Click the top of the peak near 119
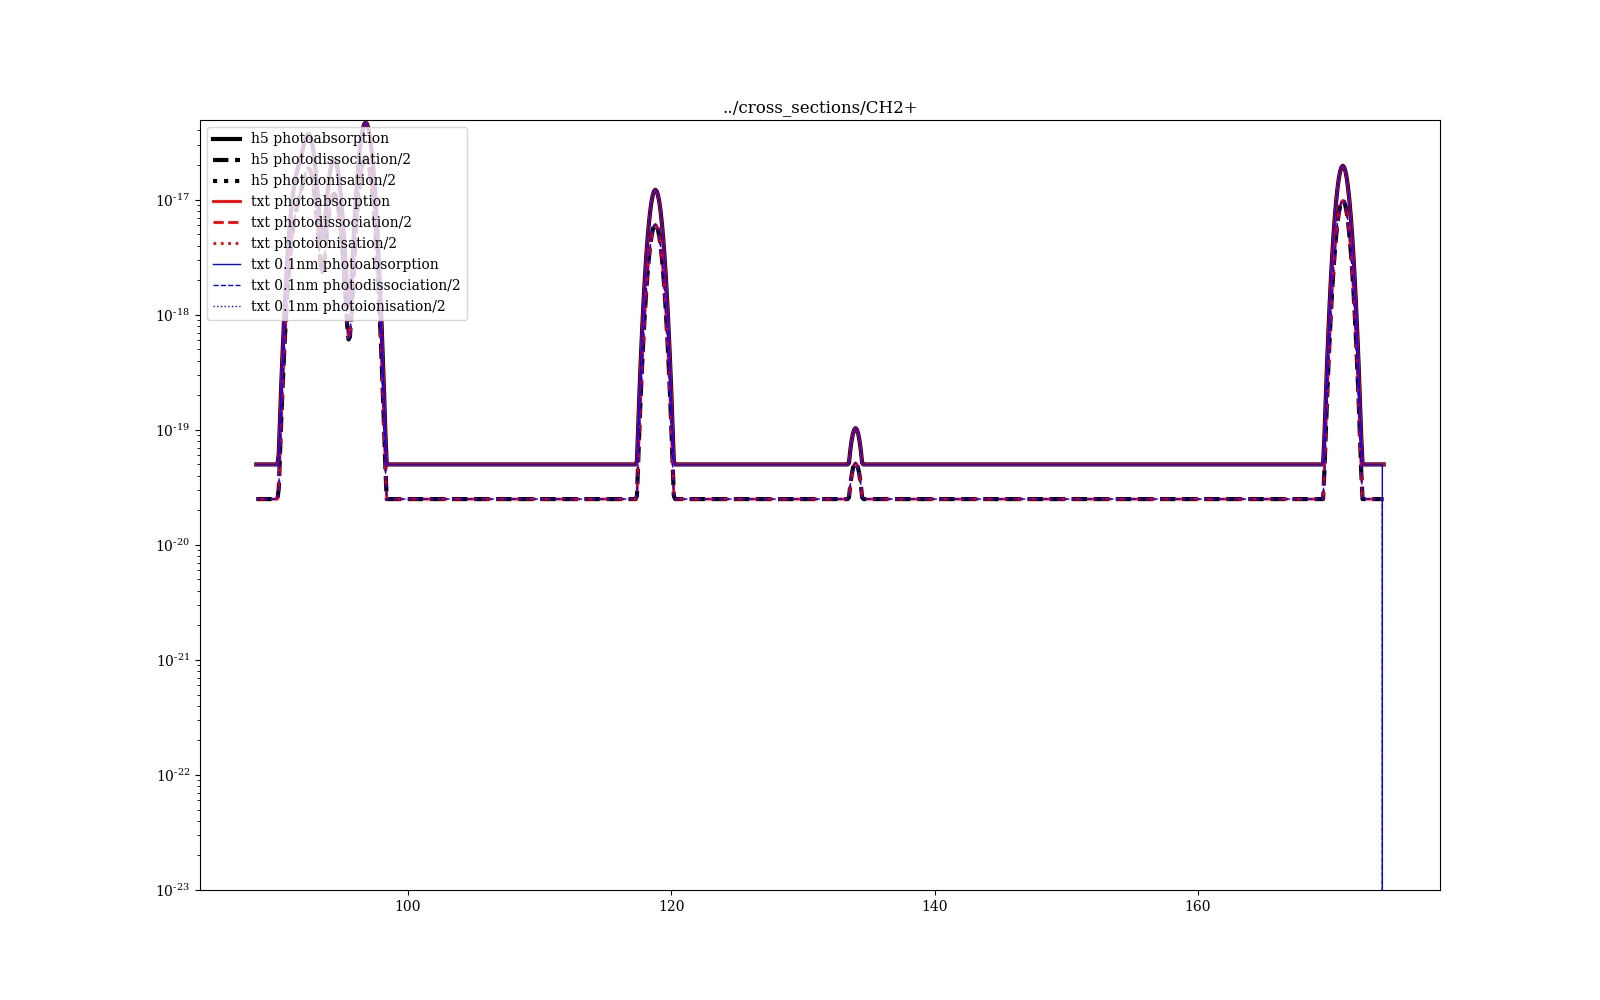 (655, 190)
